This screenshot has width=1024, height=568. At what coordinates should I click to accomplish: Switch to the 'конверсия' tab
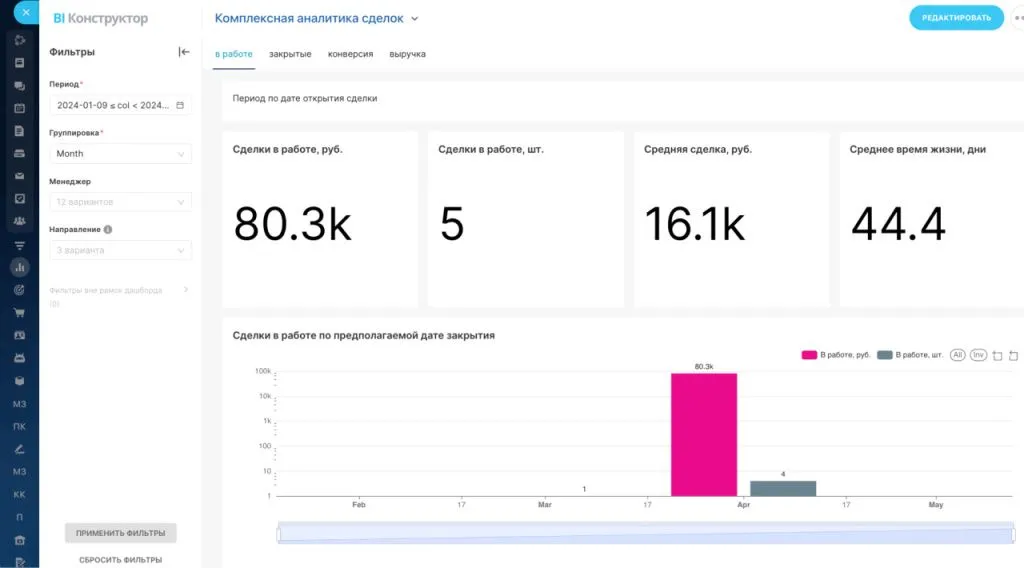[x=350, y=54]
